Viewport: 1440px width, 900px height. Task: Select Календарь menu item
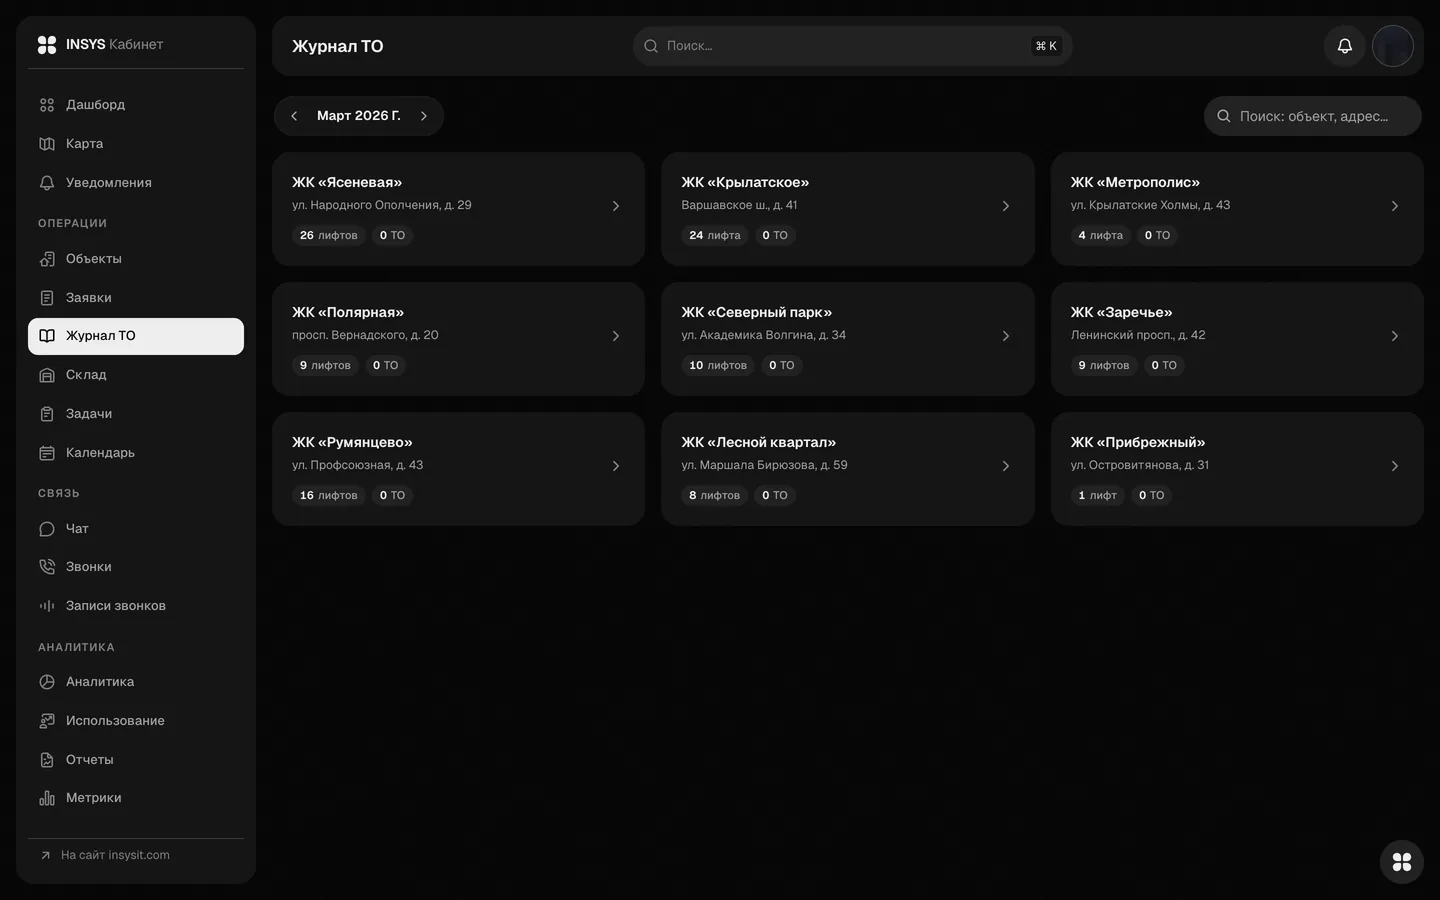[x=136, y=453]
